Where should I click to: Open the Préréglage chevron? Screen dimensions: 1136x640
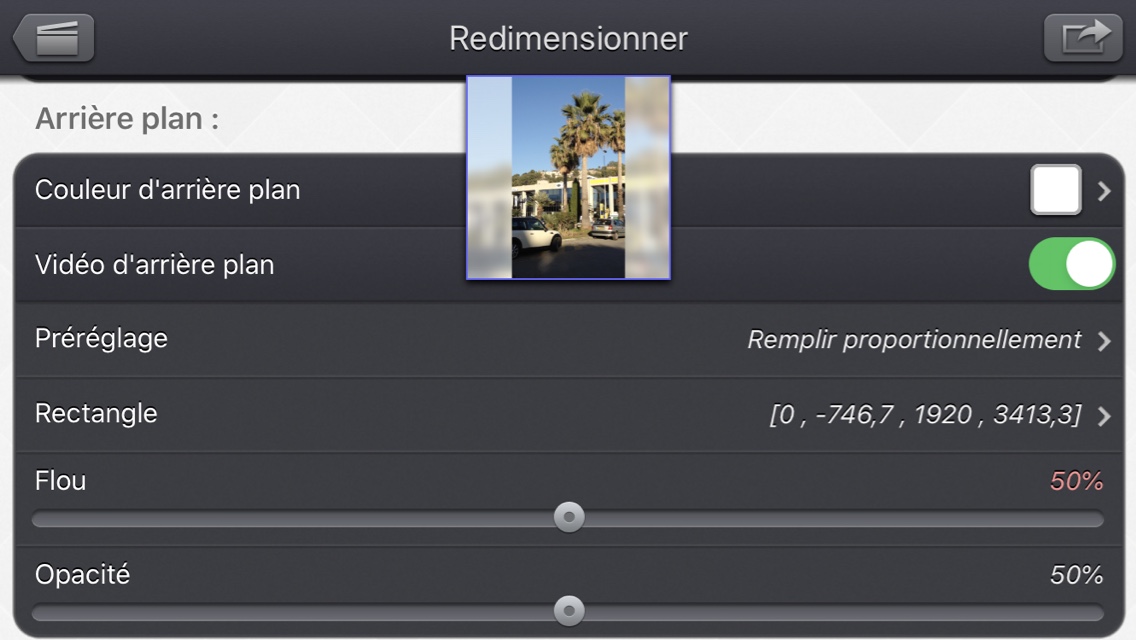[1103, 341]
